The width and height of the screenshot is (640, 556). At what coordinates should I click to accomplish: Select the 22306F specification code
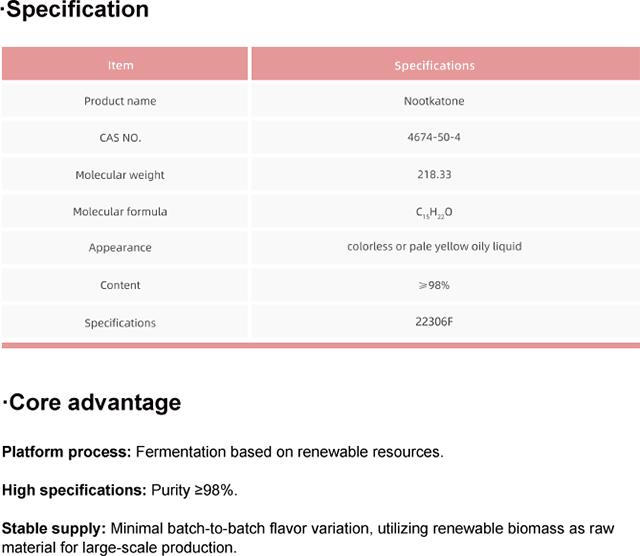[434, 322]
